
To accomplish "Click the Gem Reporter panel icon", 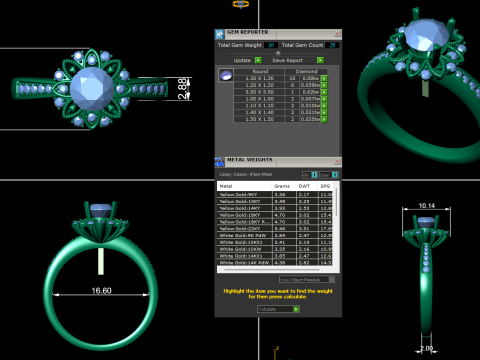I will click(x=219, y=34).
